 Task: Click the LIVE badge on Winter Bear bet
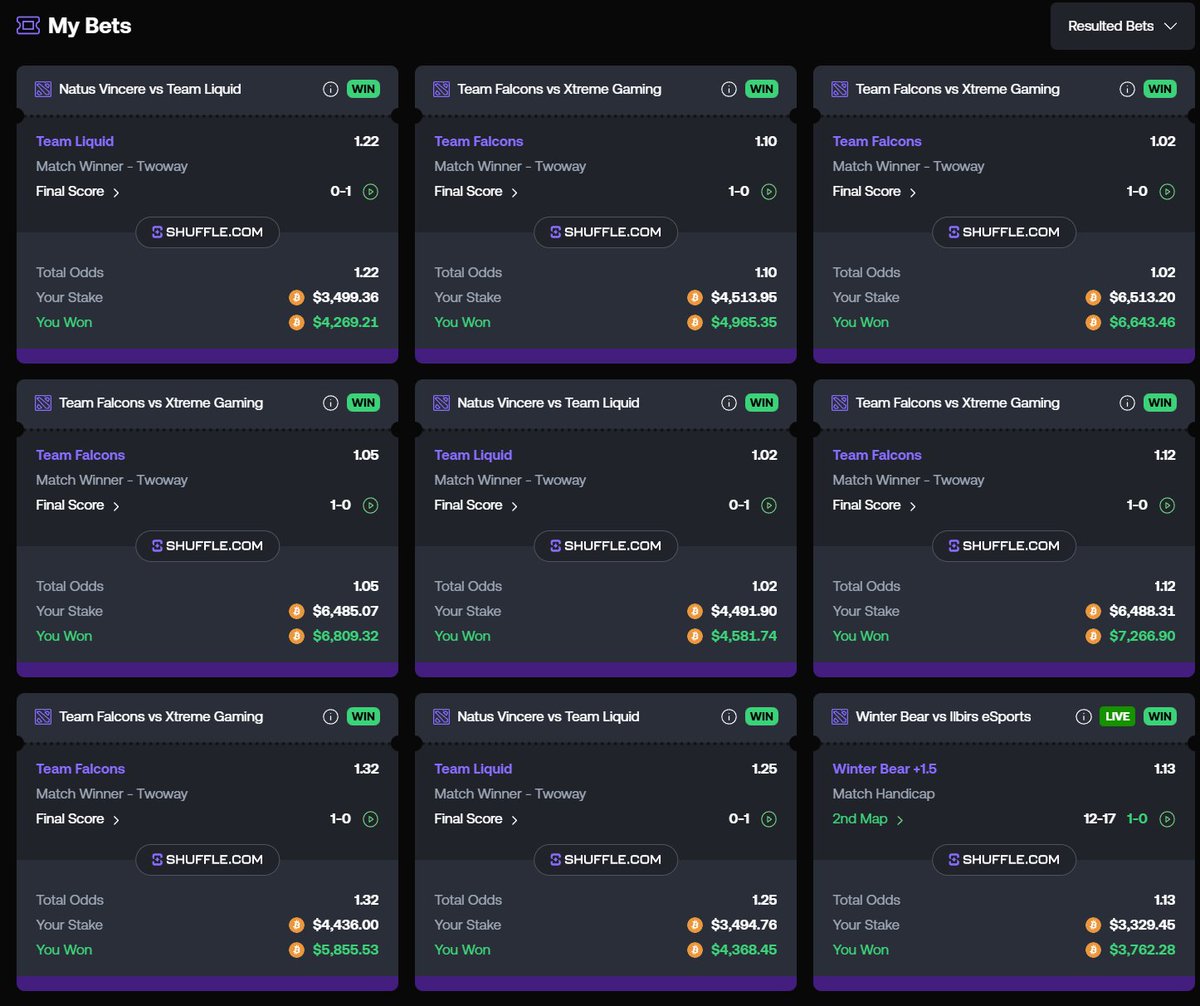(x=1117, y=717)
